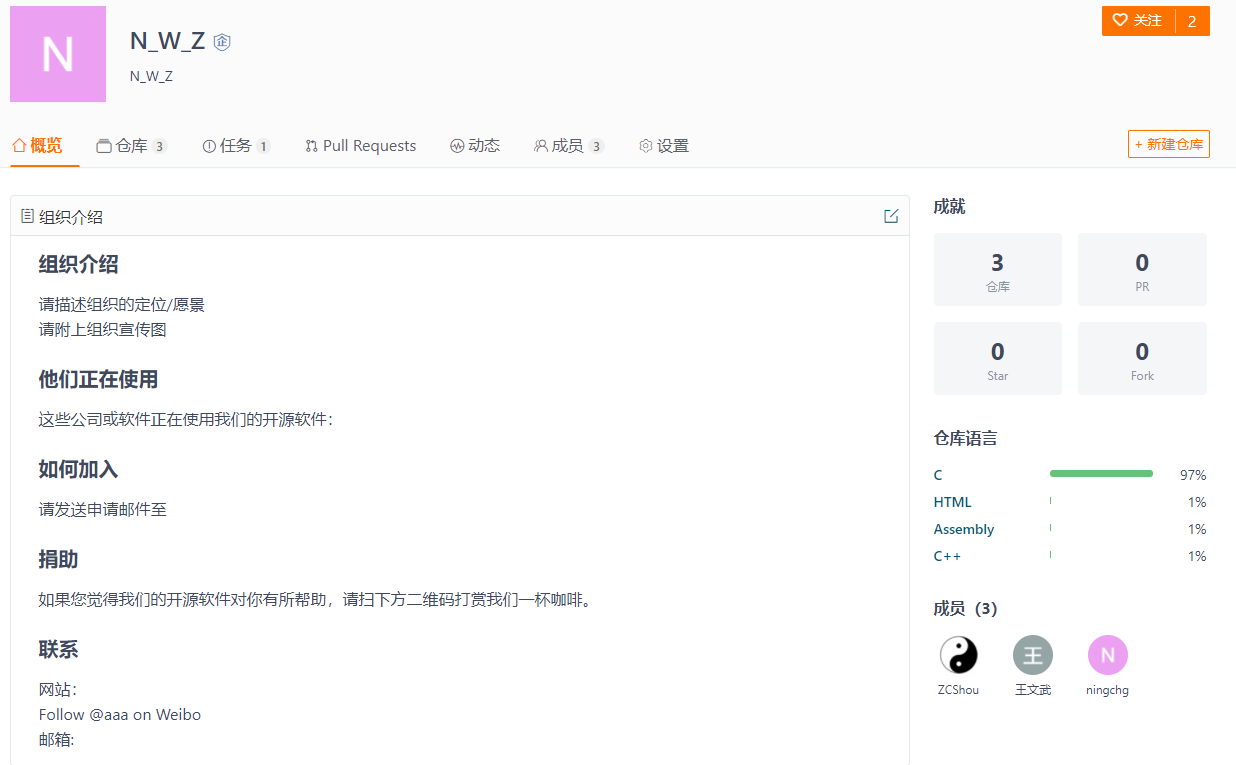Open the edit icon on 组织介绍 panel

890,215
